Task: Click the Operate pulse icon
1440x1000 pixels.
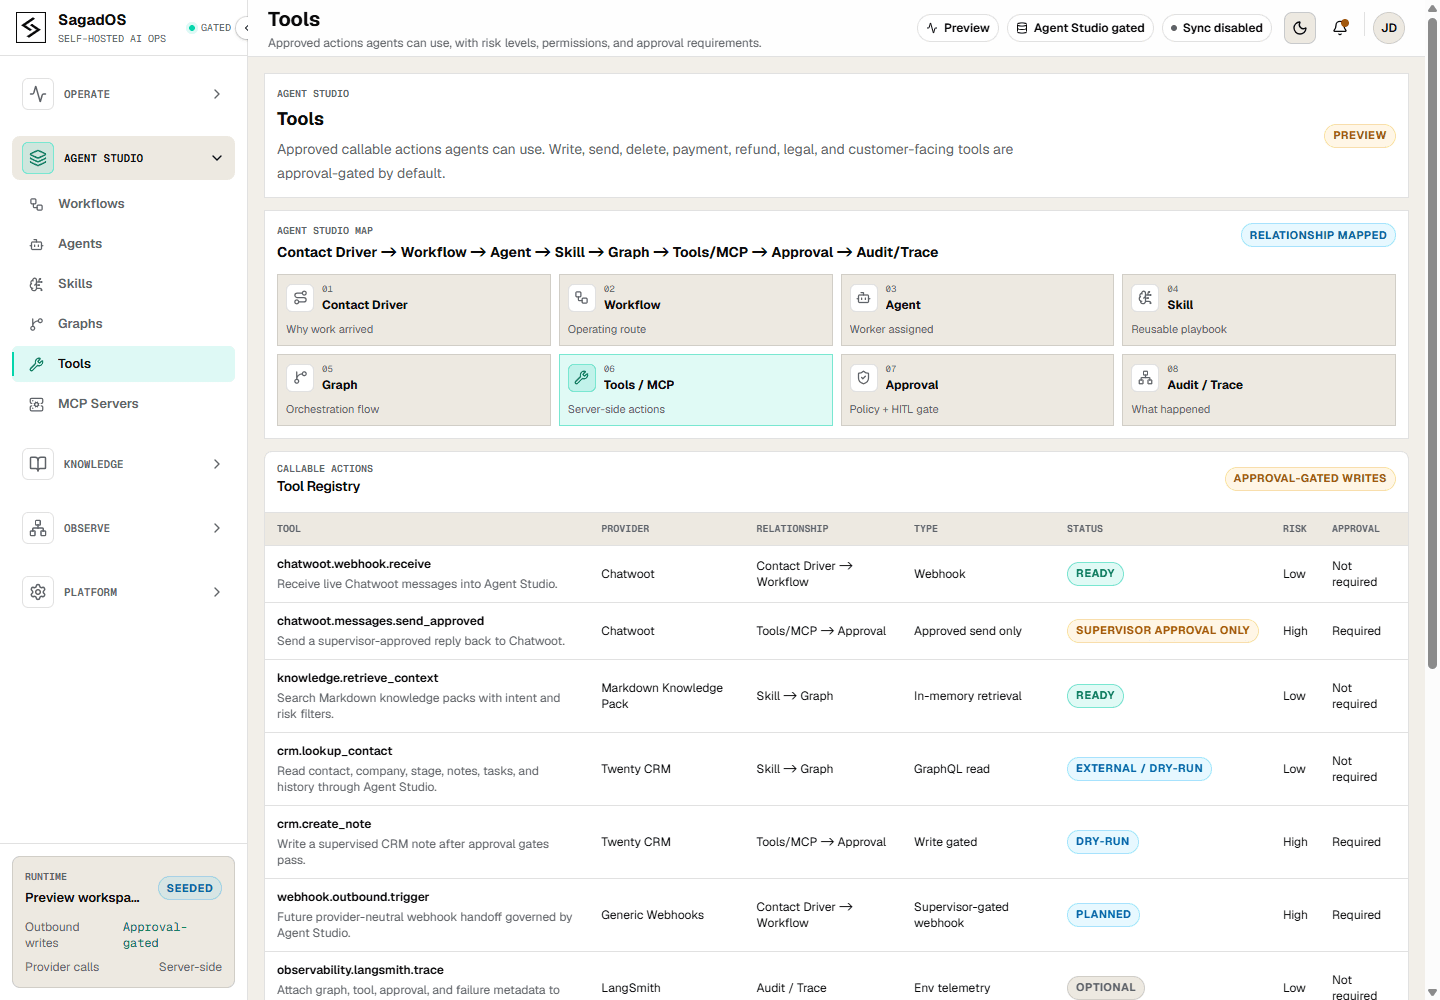Action: point(38,94)
